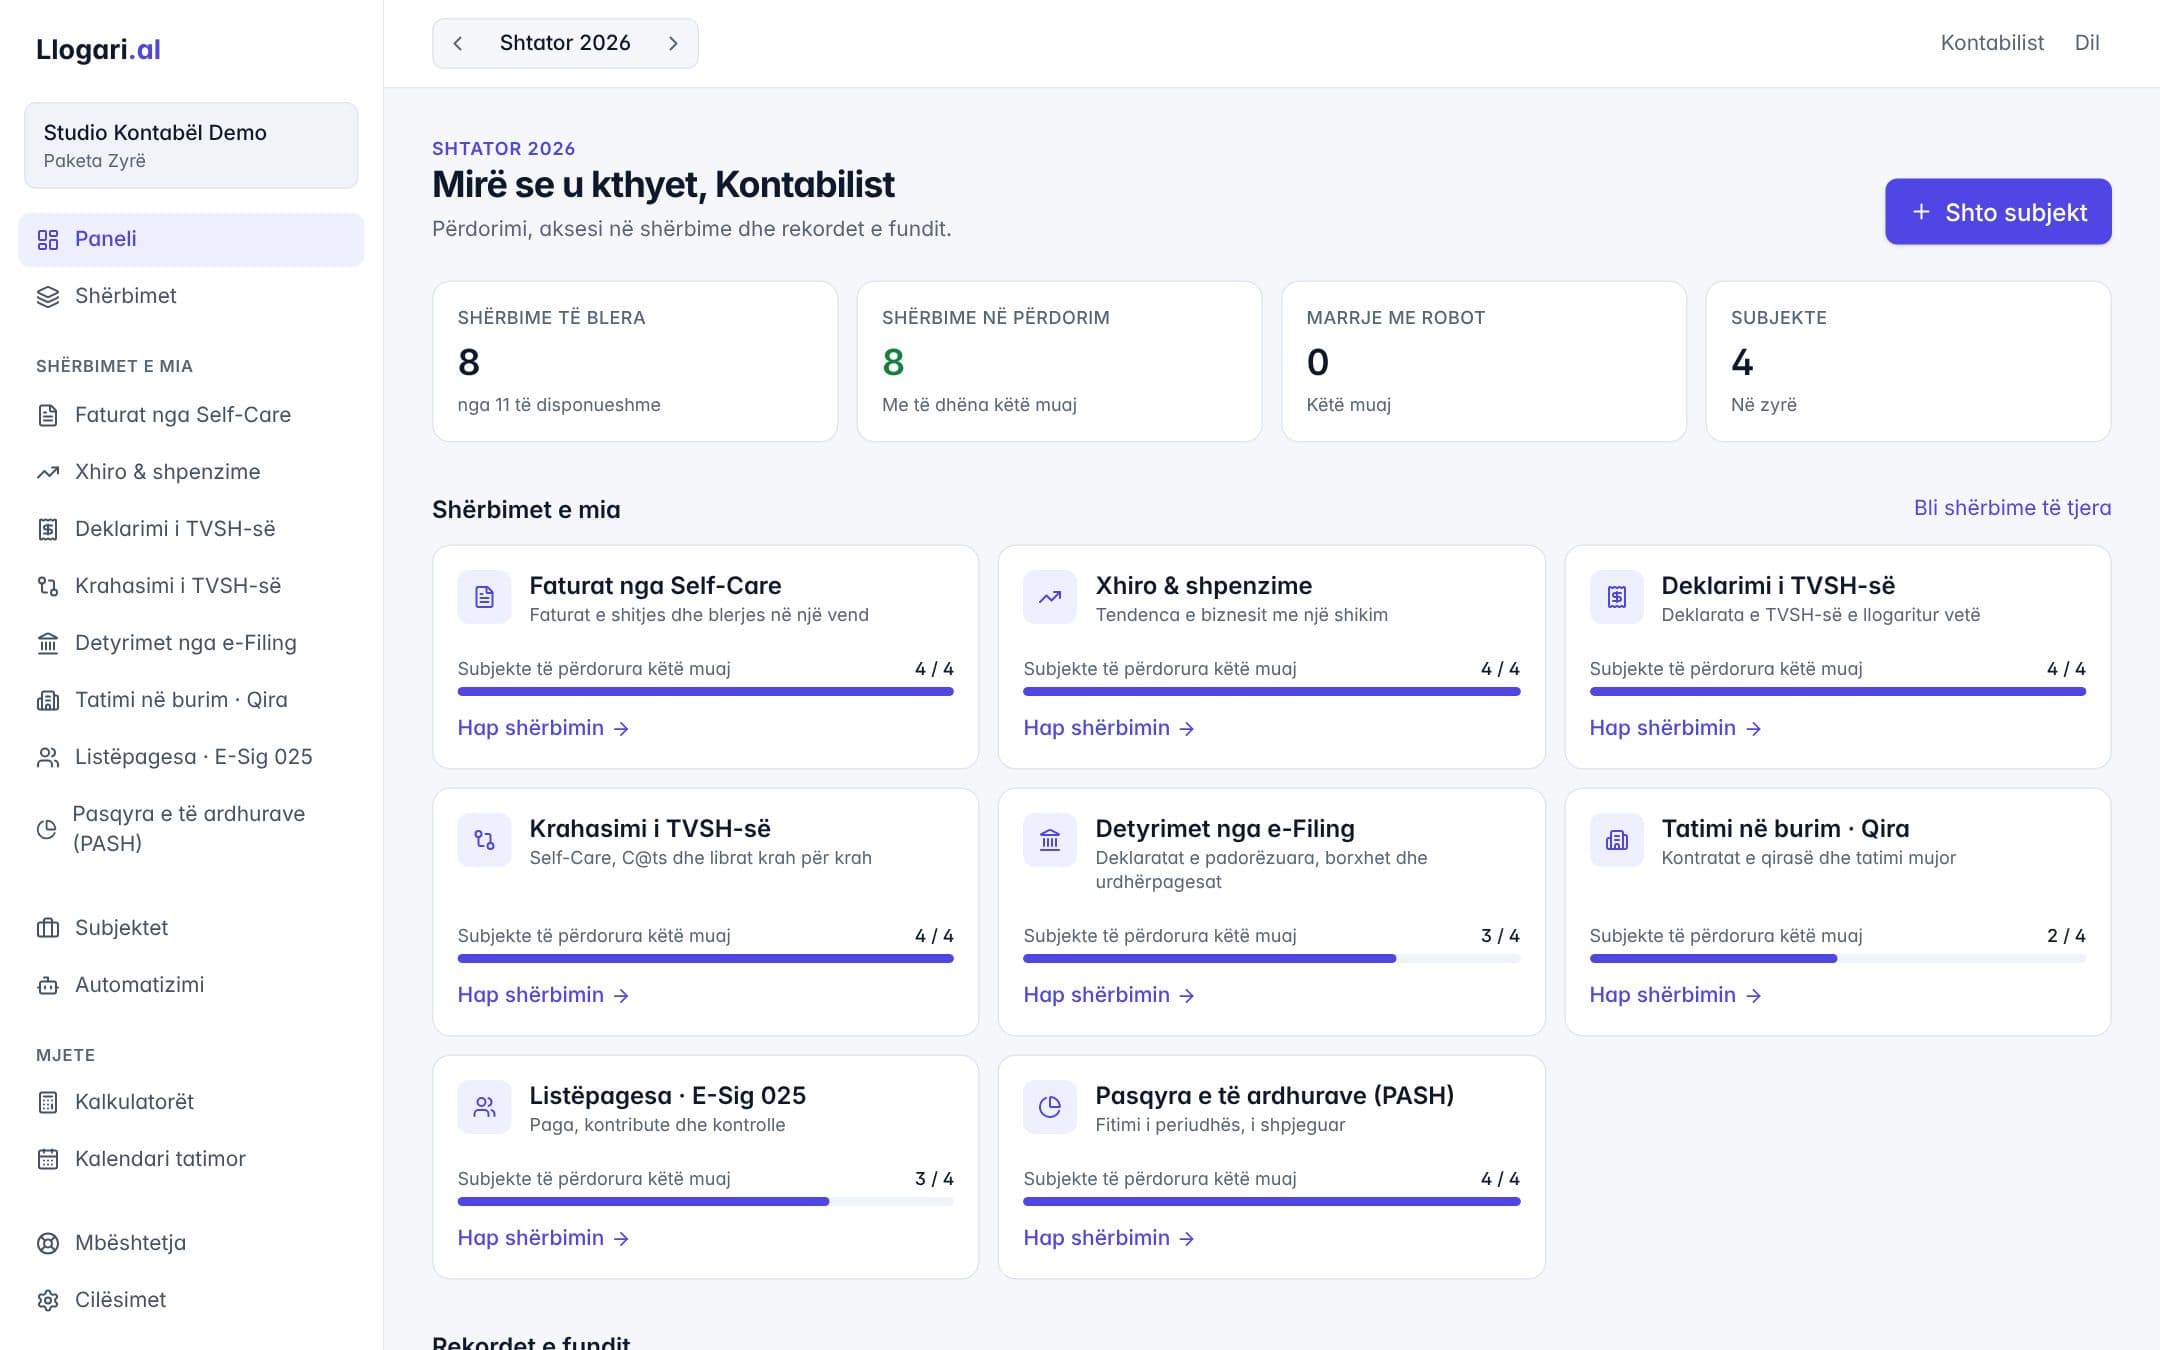The height and width of the screenshot is (1350, 2160).
Task: Go to previous month with left chevron
Action: pyautogui.click(x=458, y=43)
